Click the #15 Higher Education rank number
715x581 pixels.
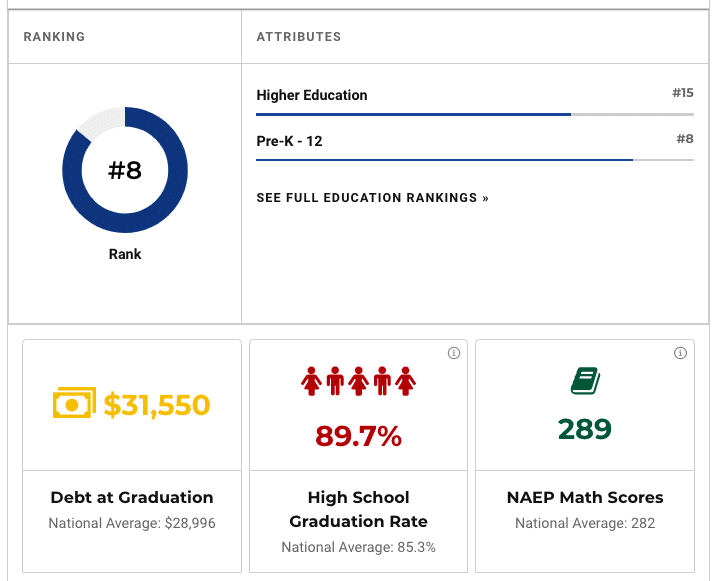pyautogui.click(x=682, y=93)
